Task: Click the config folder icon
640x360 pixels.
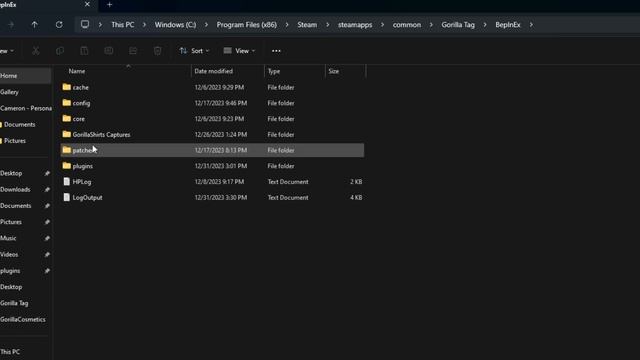Action: pos(67,103)
